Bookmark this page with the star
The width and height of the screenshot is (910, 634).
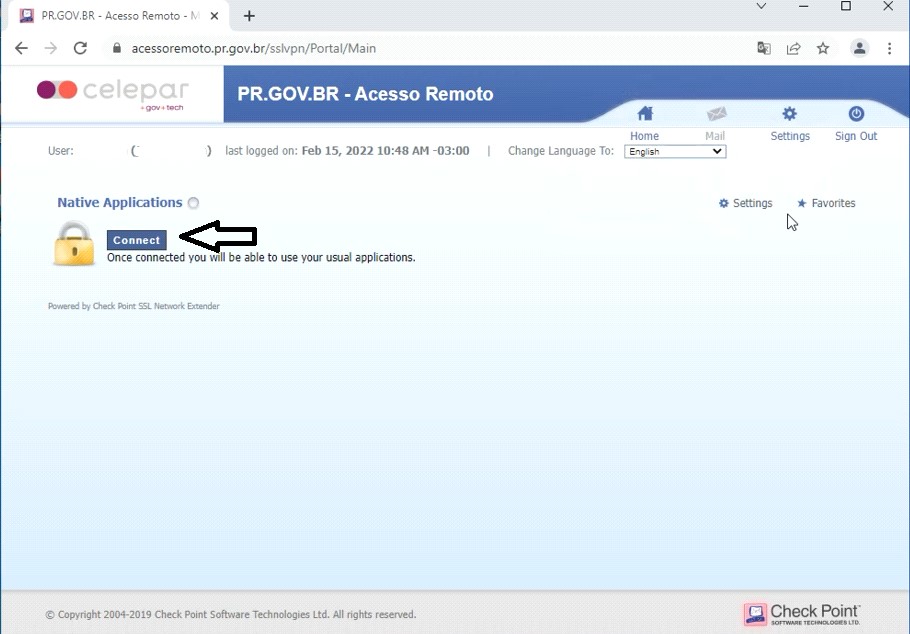(x=823, y=48)
